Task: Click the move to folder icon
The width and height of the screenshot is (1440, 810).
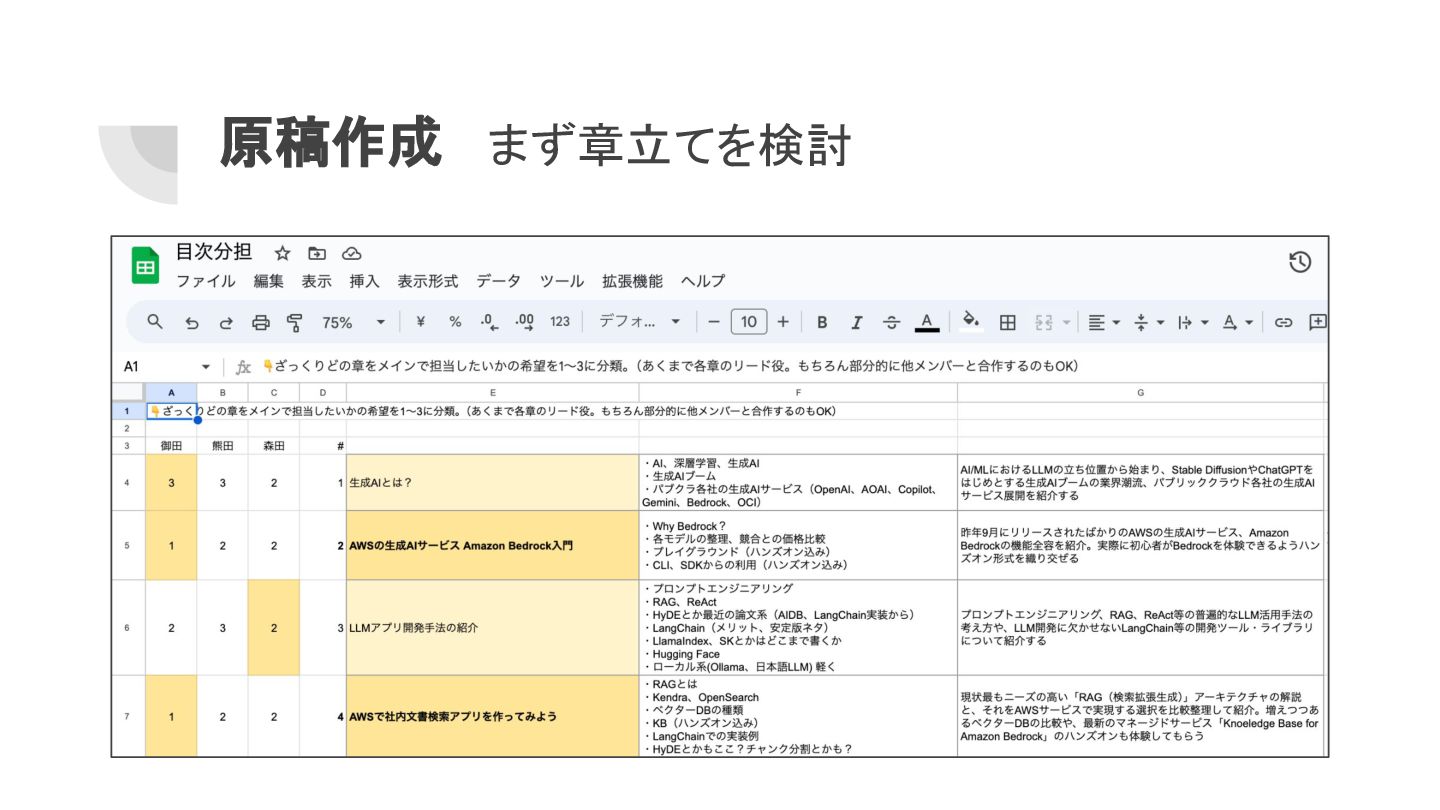Action: coord(317,253)
